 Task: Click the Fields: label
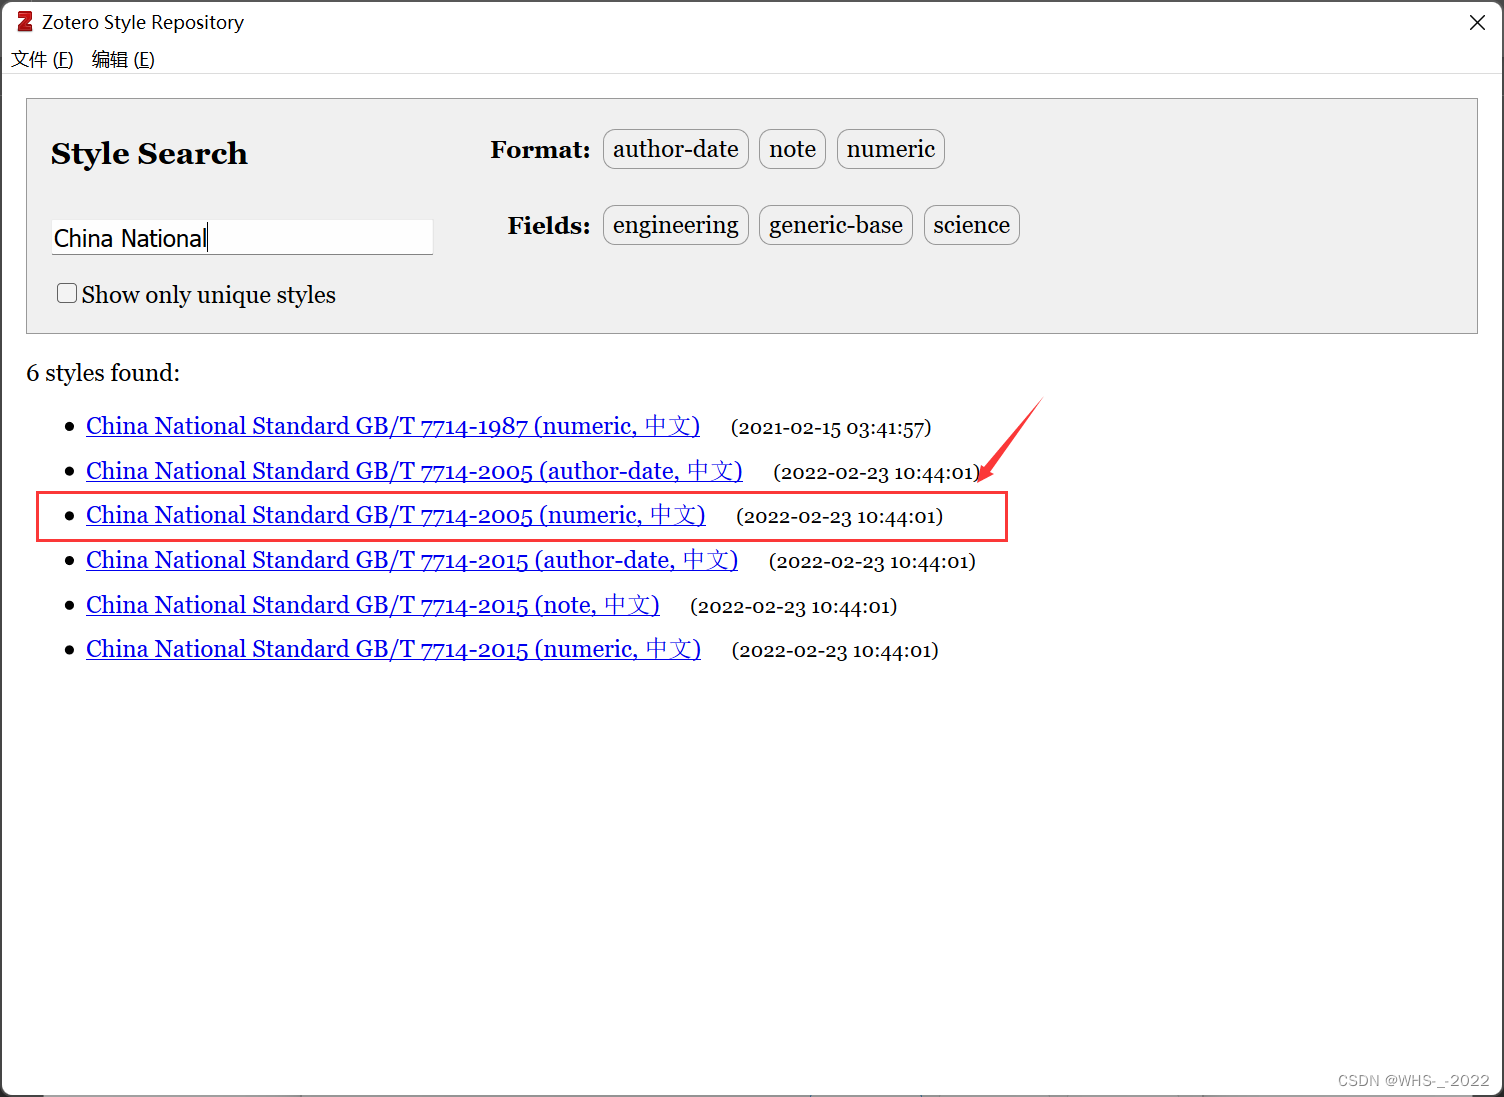click(549, 226)
